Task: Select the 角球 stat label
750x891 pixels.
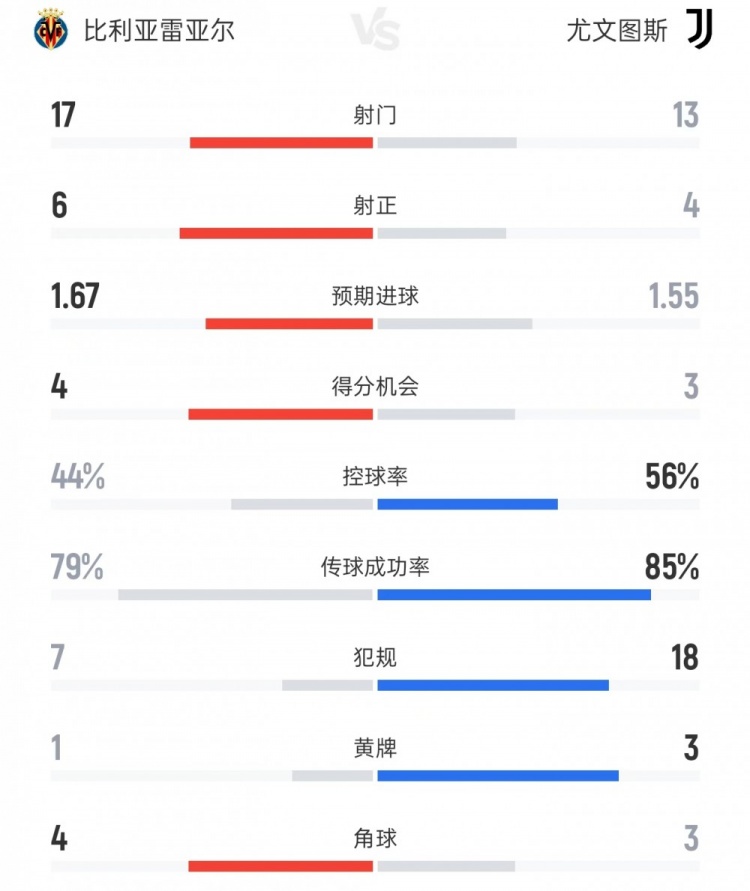Action: (375, 838)
